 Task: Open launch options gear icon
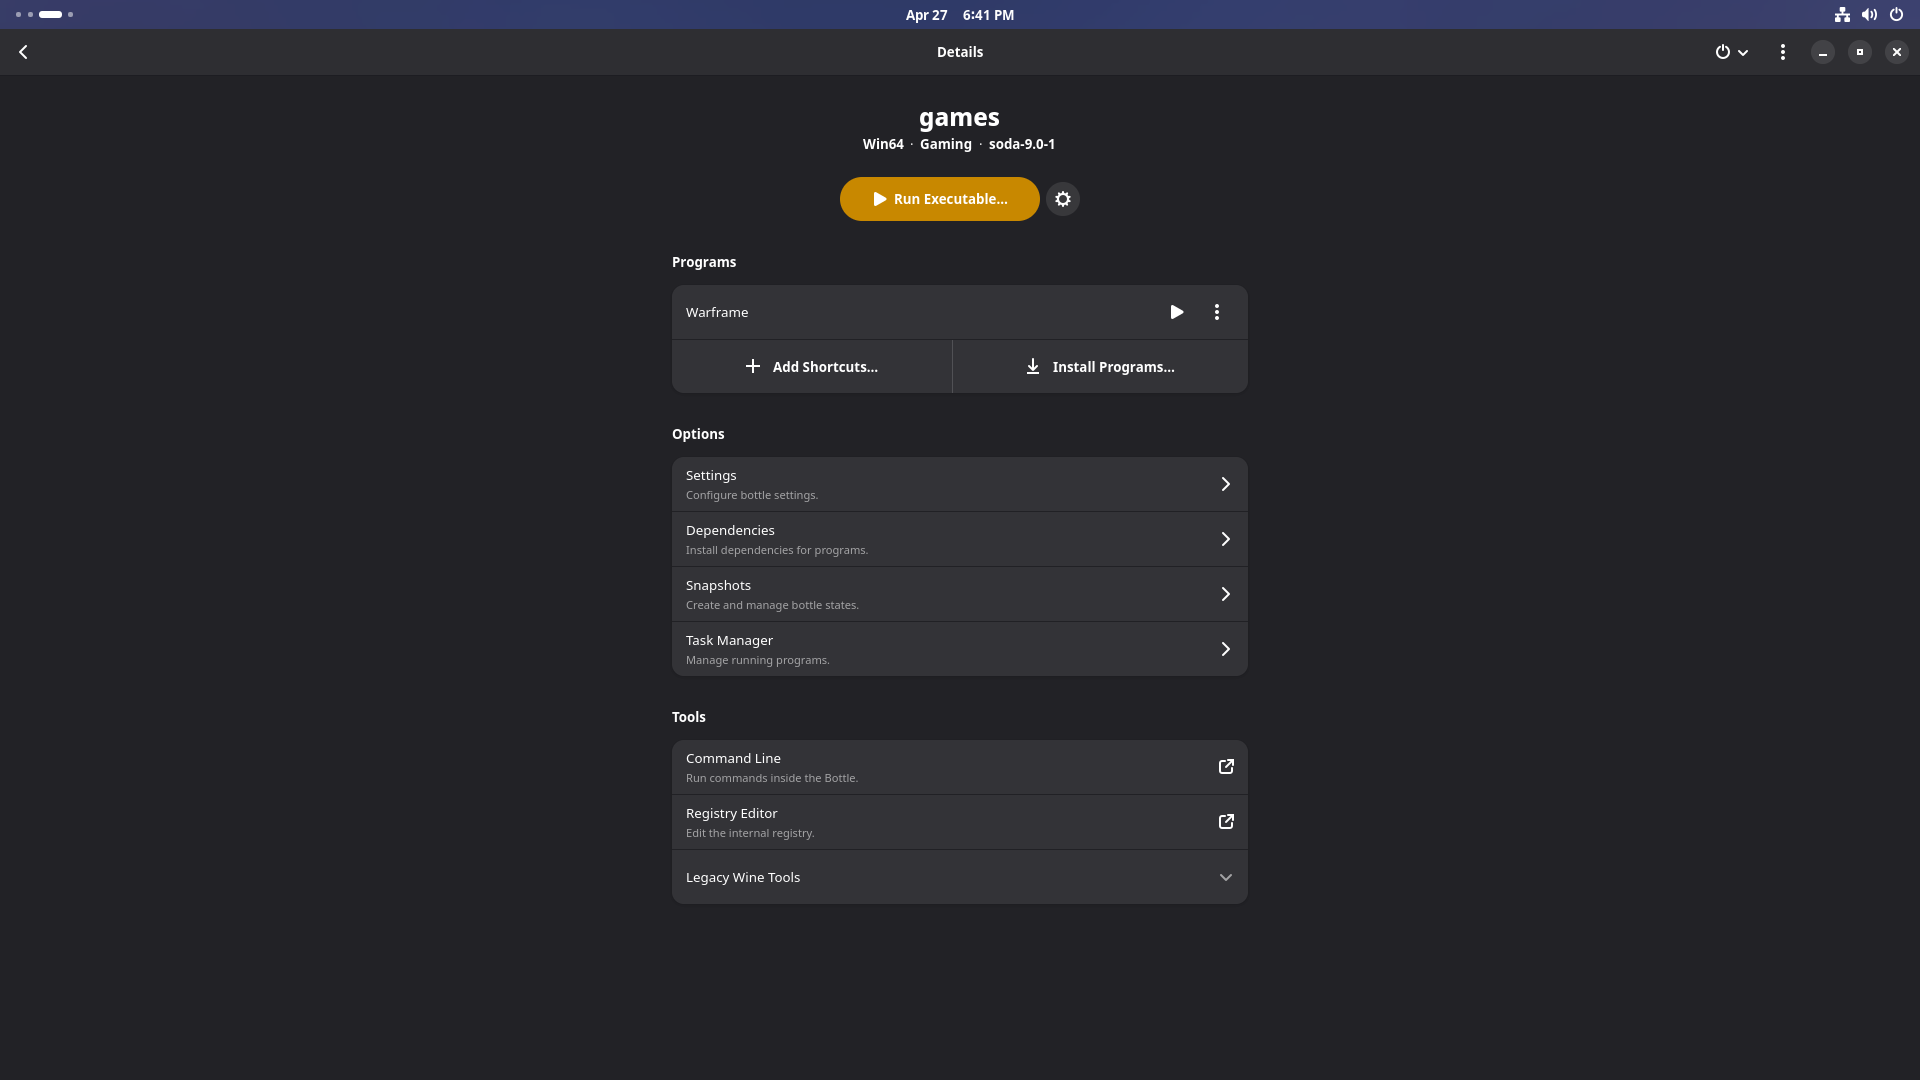[1063, 199]
